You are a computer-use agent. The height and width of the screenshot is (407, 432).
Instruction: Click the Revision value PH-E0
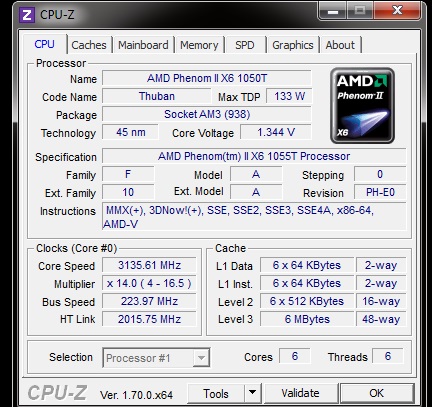(x=380, y=192)
